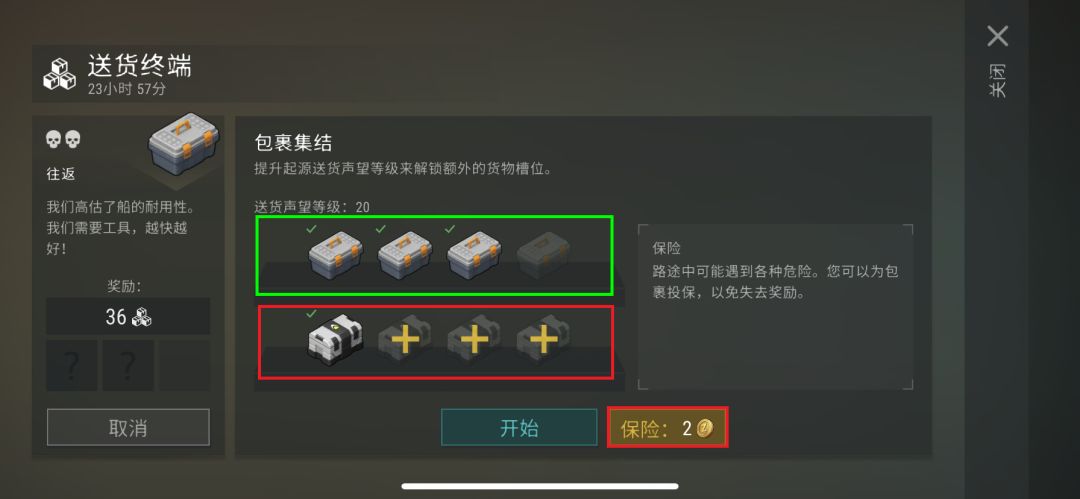Click the delivery terminal boxes icon
1080x499 pixels.
tap(60, 74)
